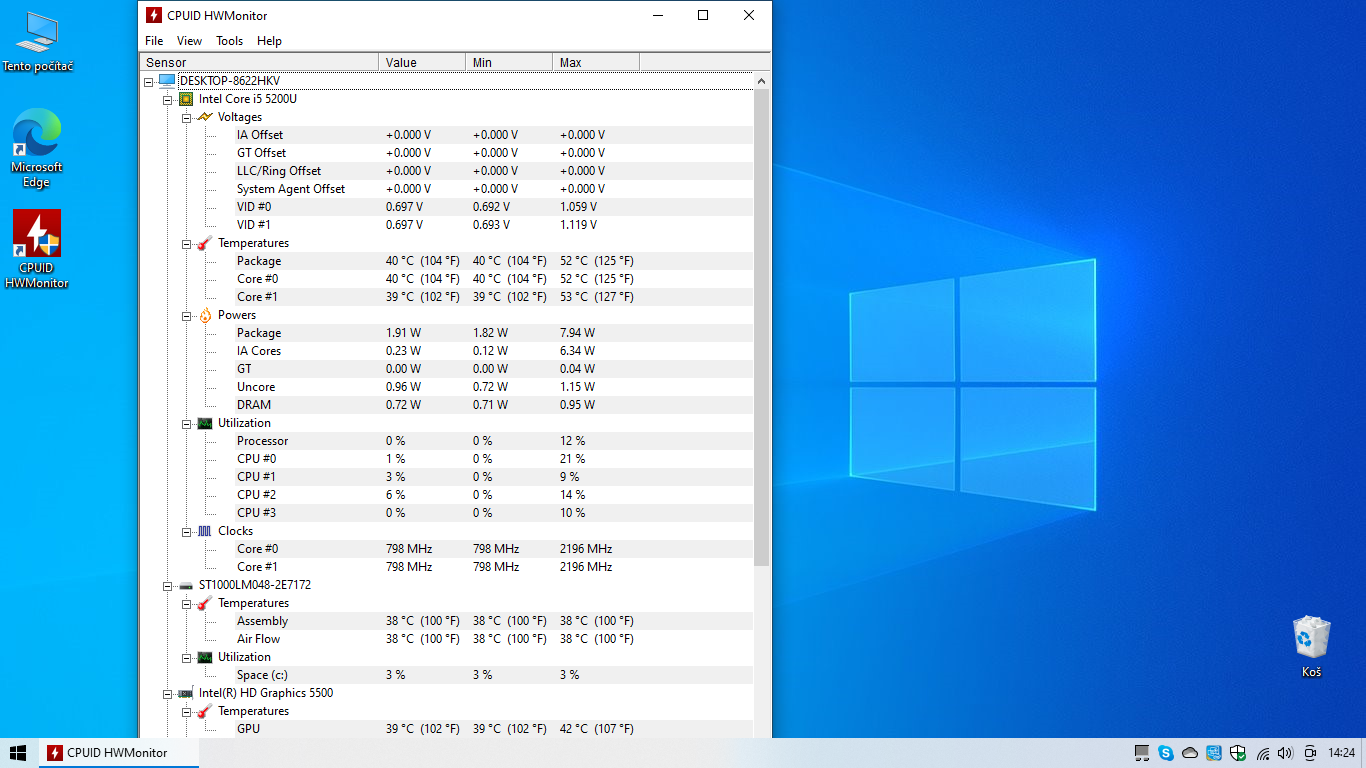1366x768 pixels.
Task: Collapse the Powers section in tree
Action: pyautogui.click(x=187, y=315)
